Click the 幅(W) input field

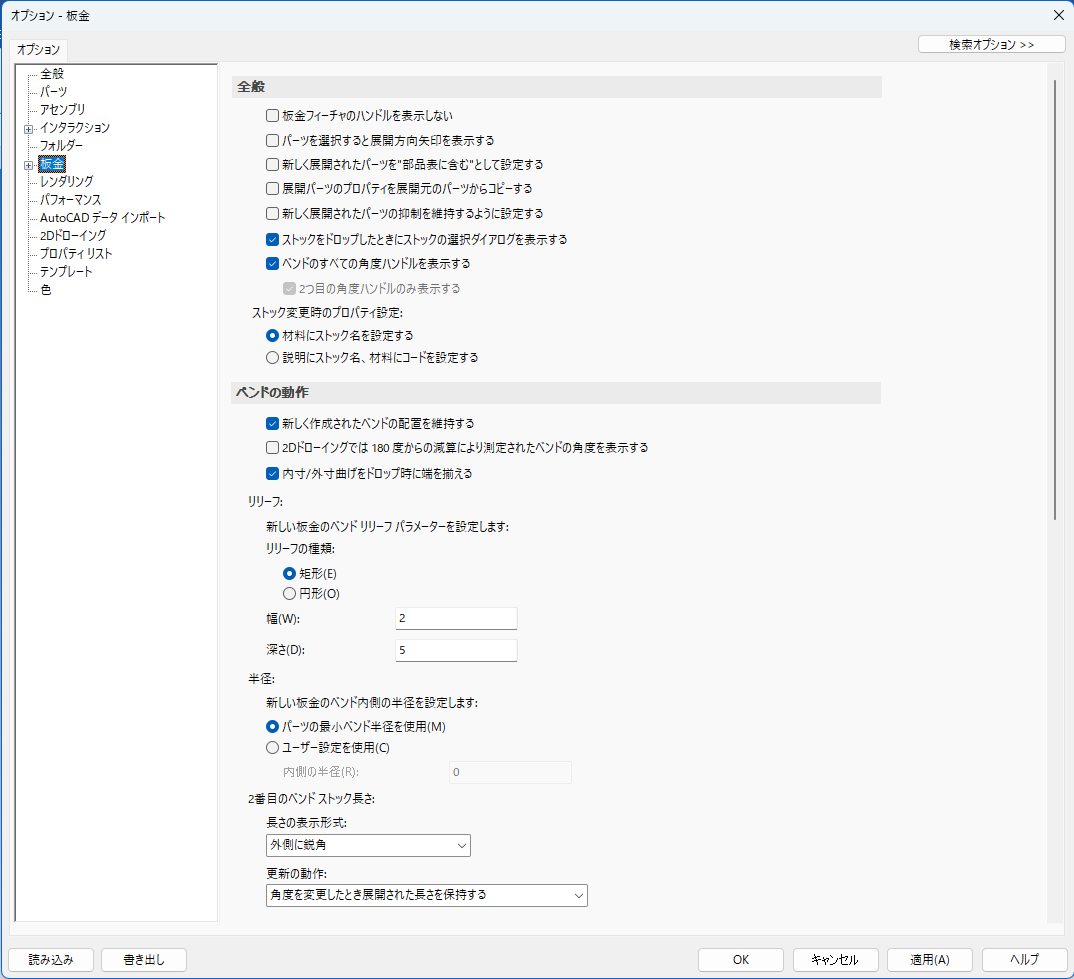[x=456, y=619]
